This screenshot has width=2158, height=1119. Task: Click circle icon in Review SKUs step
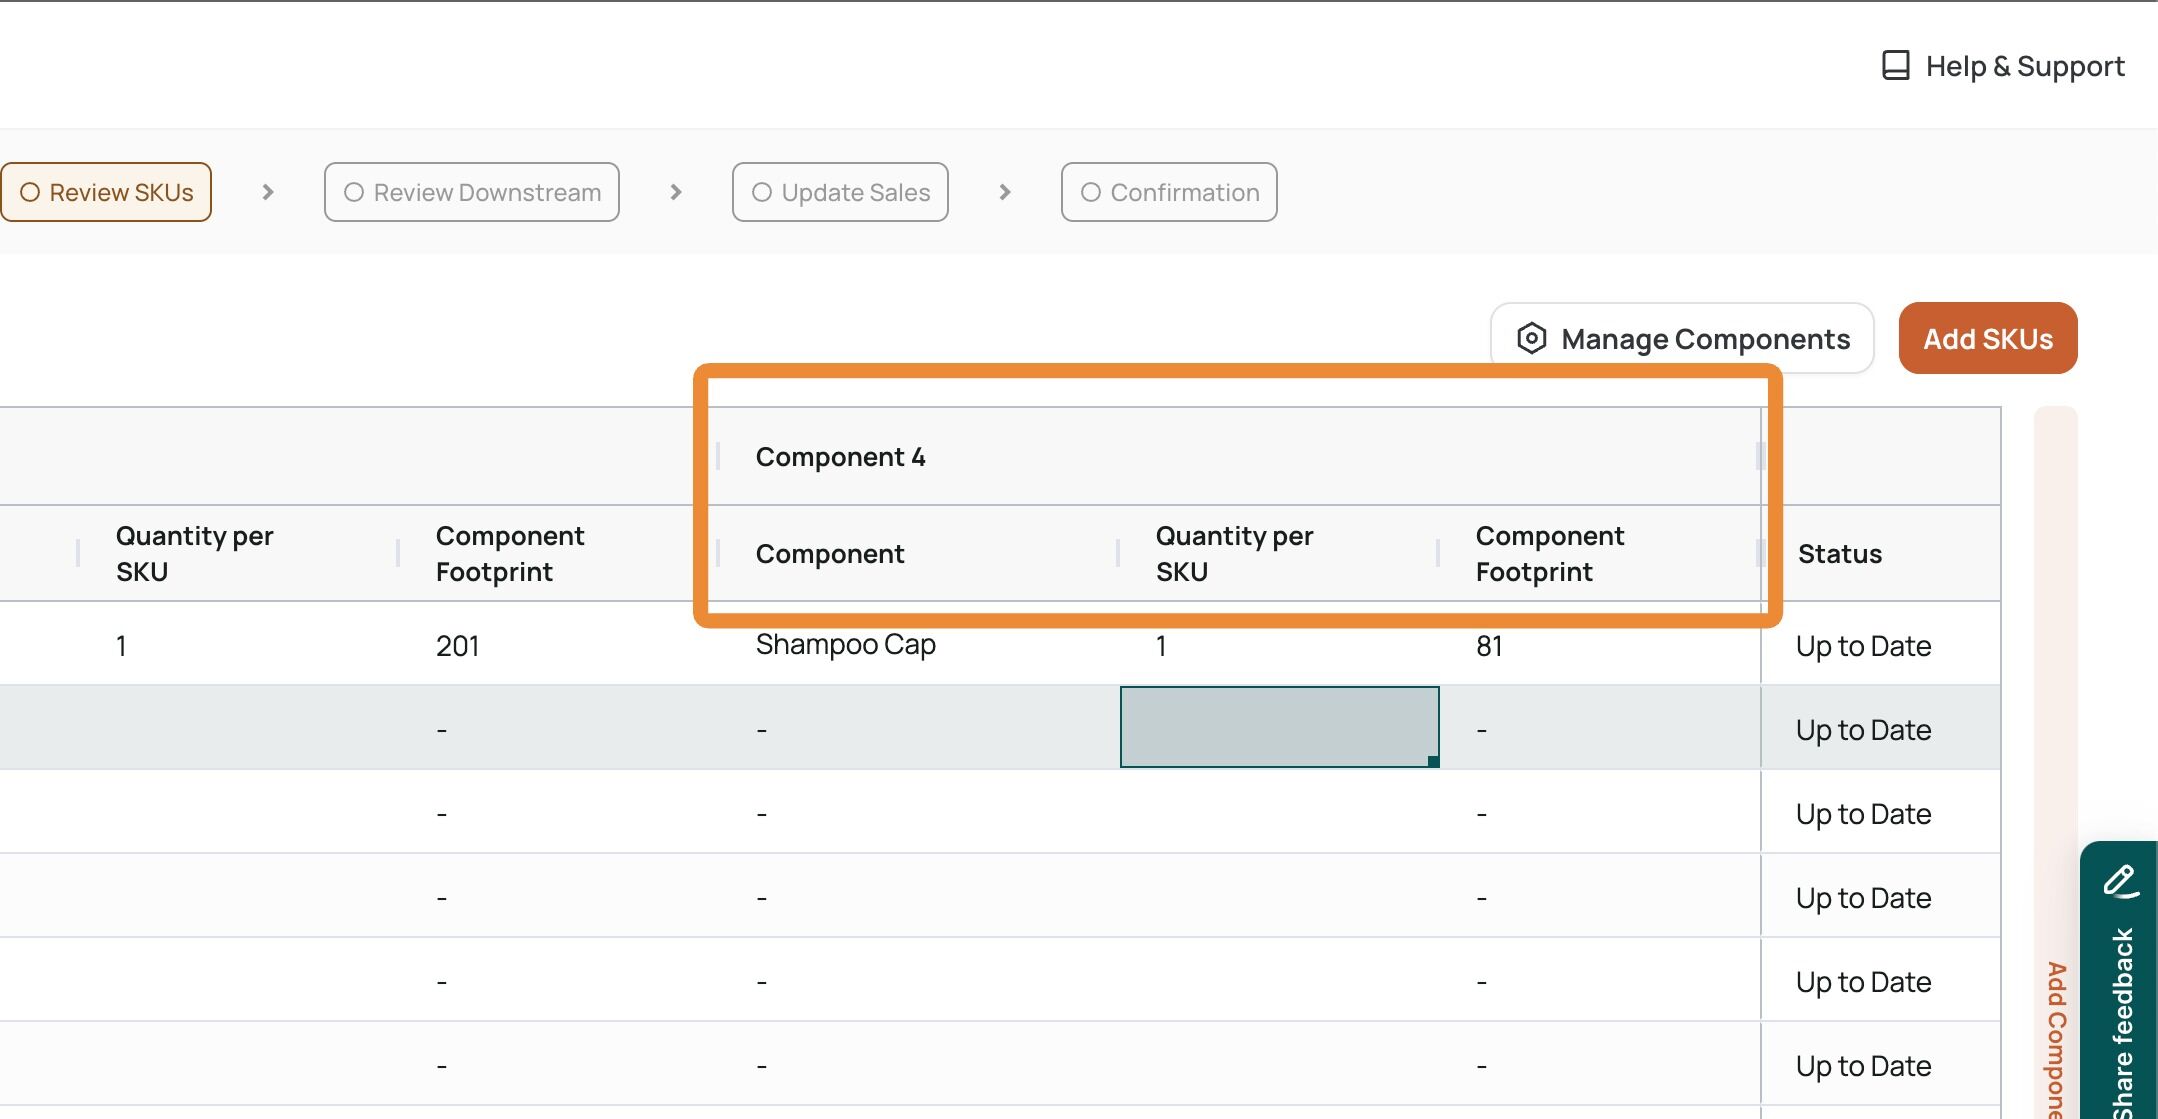(30, 192)
